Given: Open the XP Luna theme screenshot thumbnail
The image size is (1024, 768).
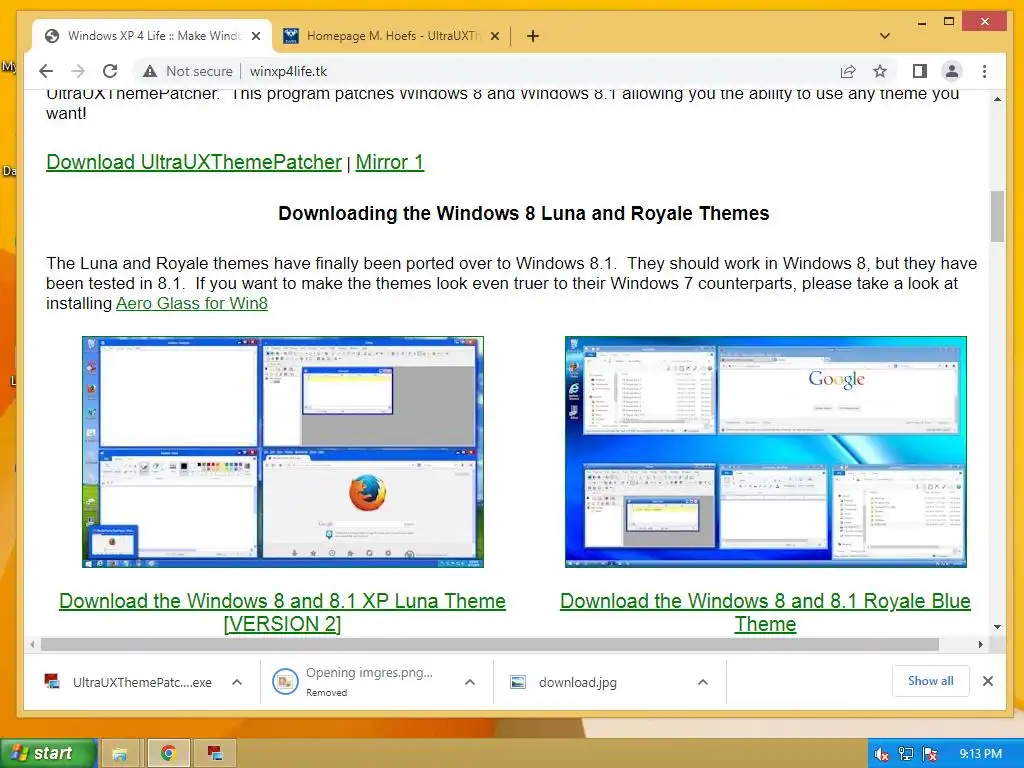Looking at the screenshot, I should 283,452.
